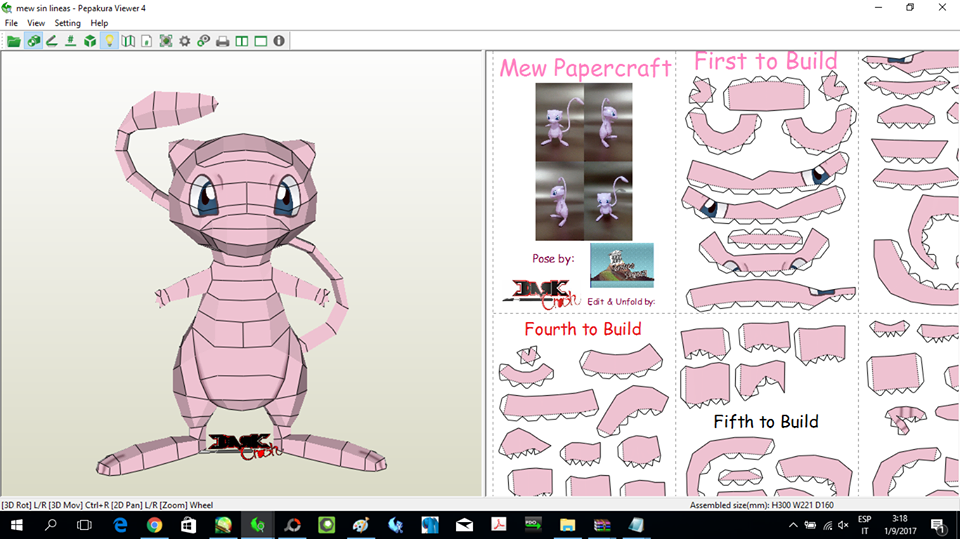Click the Assembled size status bar text
Viewport: 960px width, 539px height.
click(762, 505)
